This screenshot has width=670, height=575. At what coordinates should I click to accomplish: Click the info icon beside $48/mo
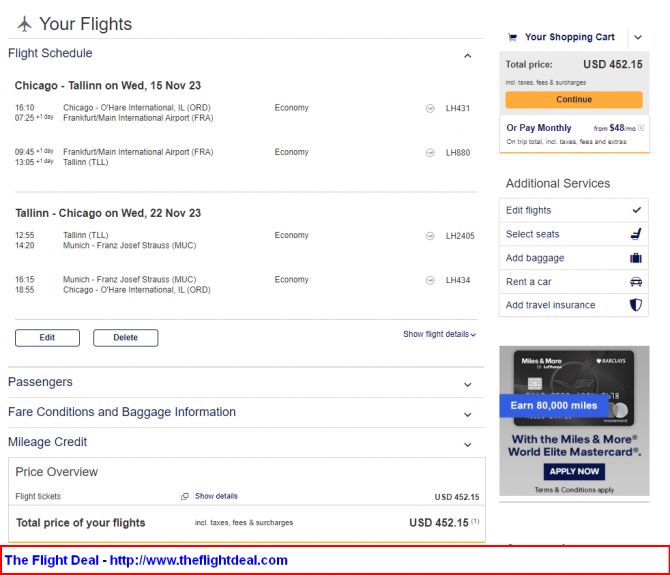click(x=641, y=128)
